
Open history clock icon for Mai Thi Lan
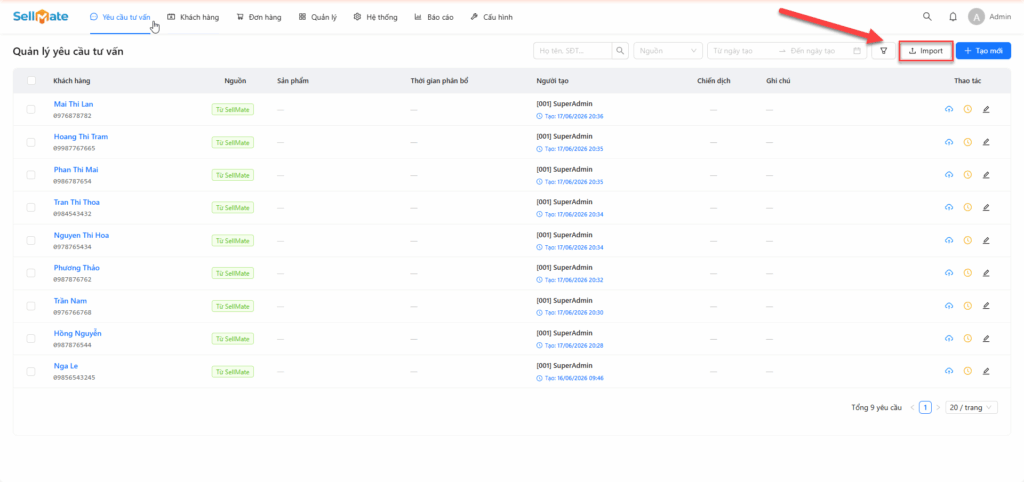(968, 109)
